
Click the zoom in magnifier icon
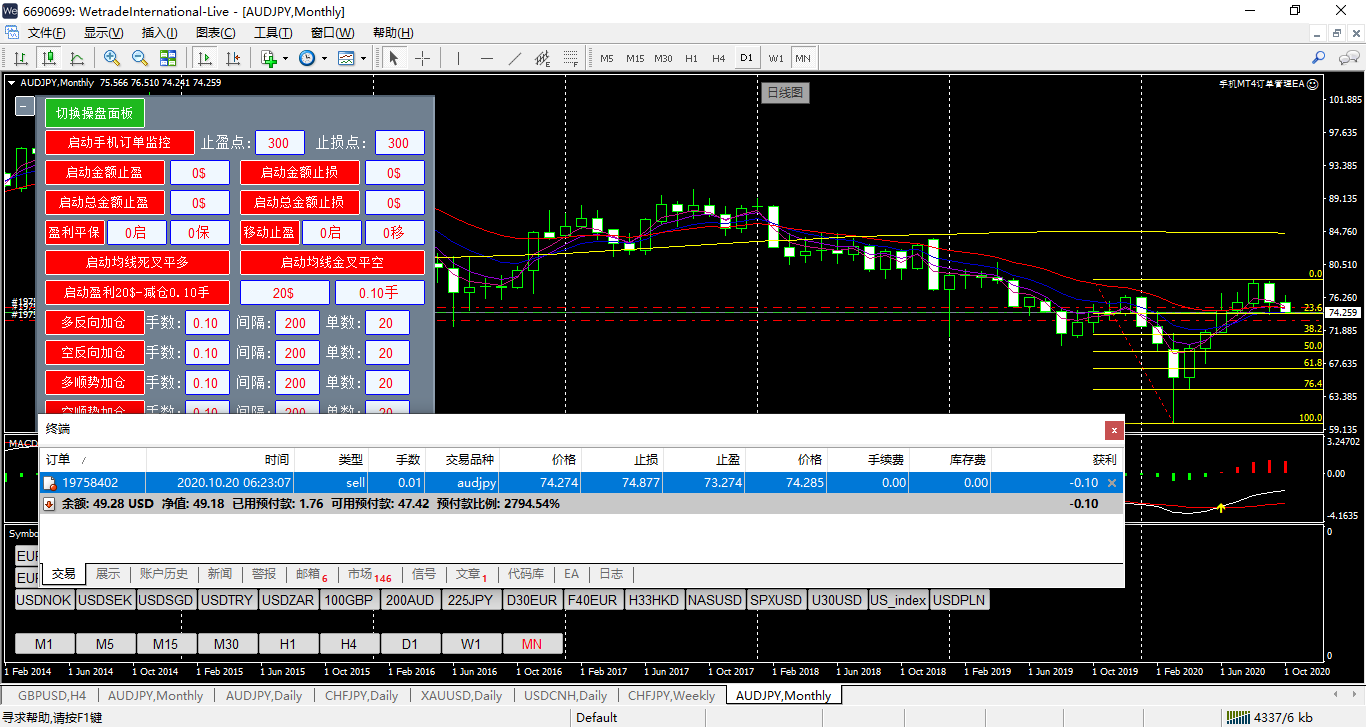[112, 58]
